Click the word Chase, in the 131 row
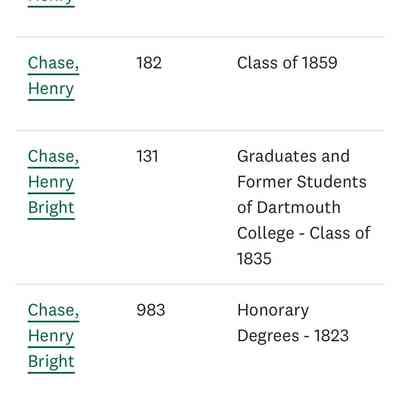 [53, 157]
